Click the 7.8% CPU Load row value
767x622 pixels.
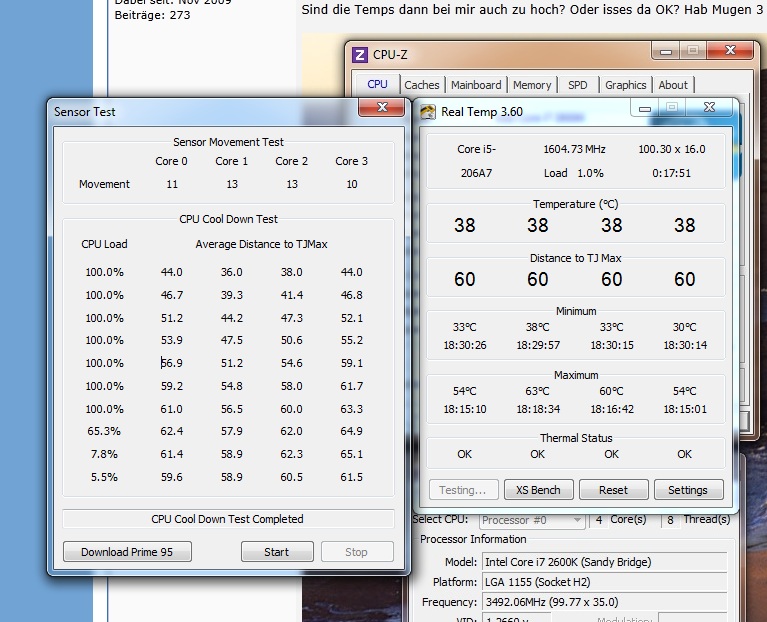point(104,454)
